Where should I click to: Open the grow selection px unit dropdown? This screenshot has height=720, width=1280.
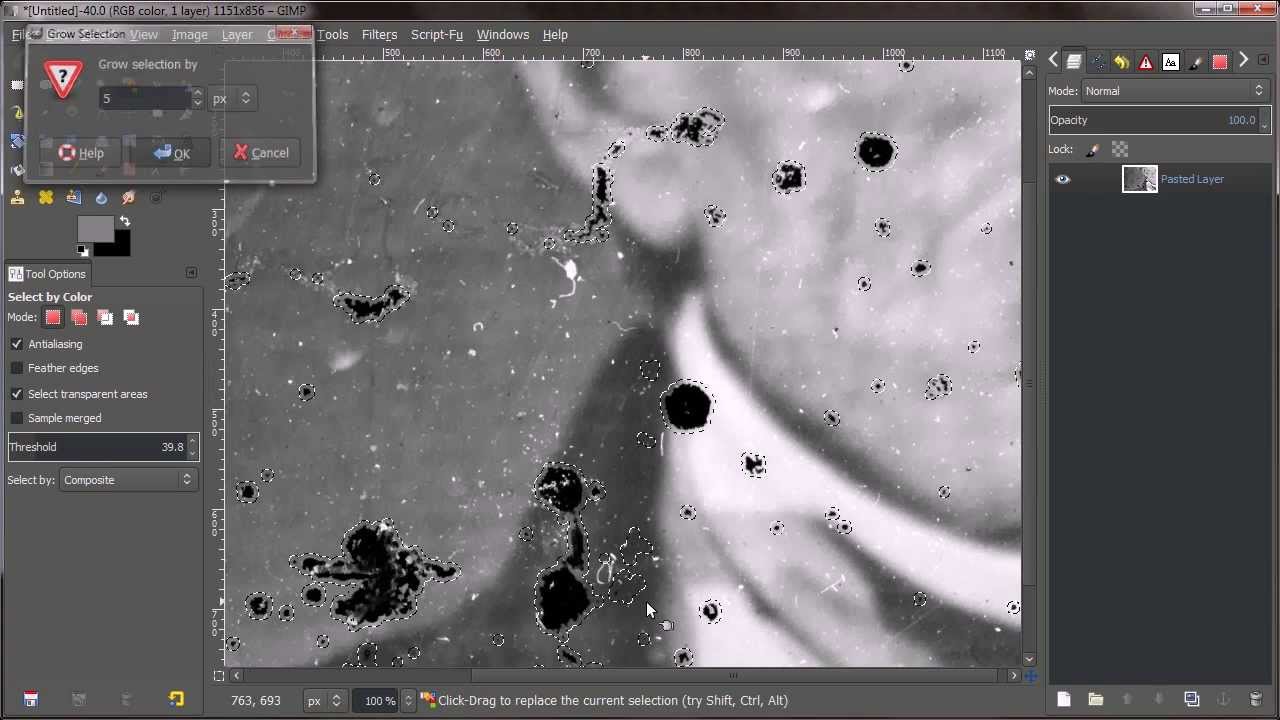233,98
